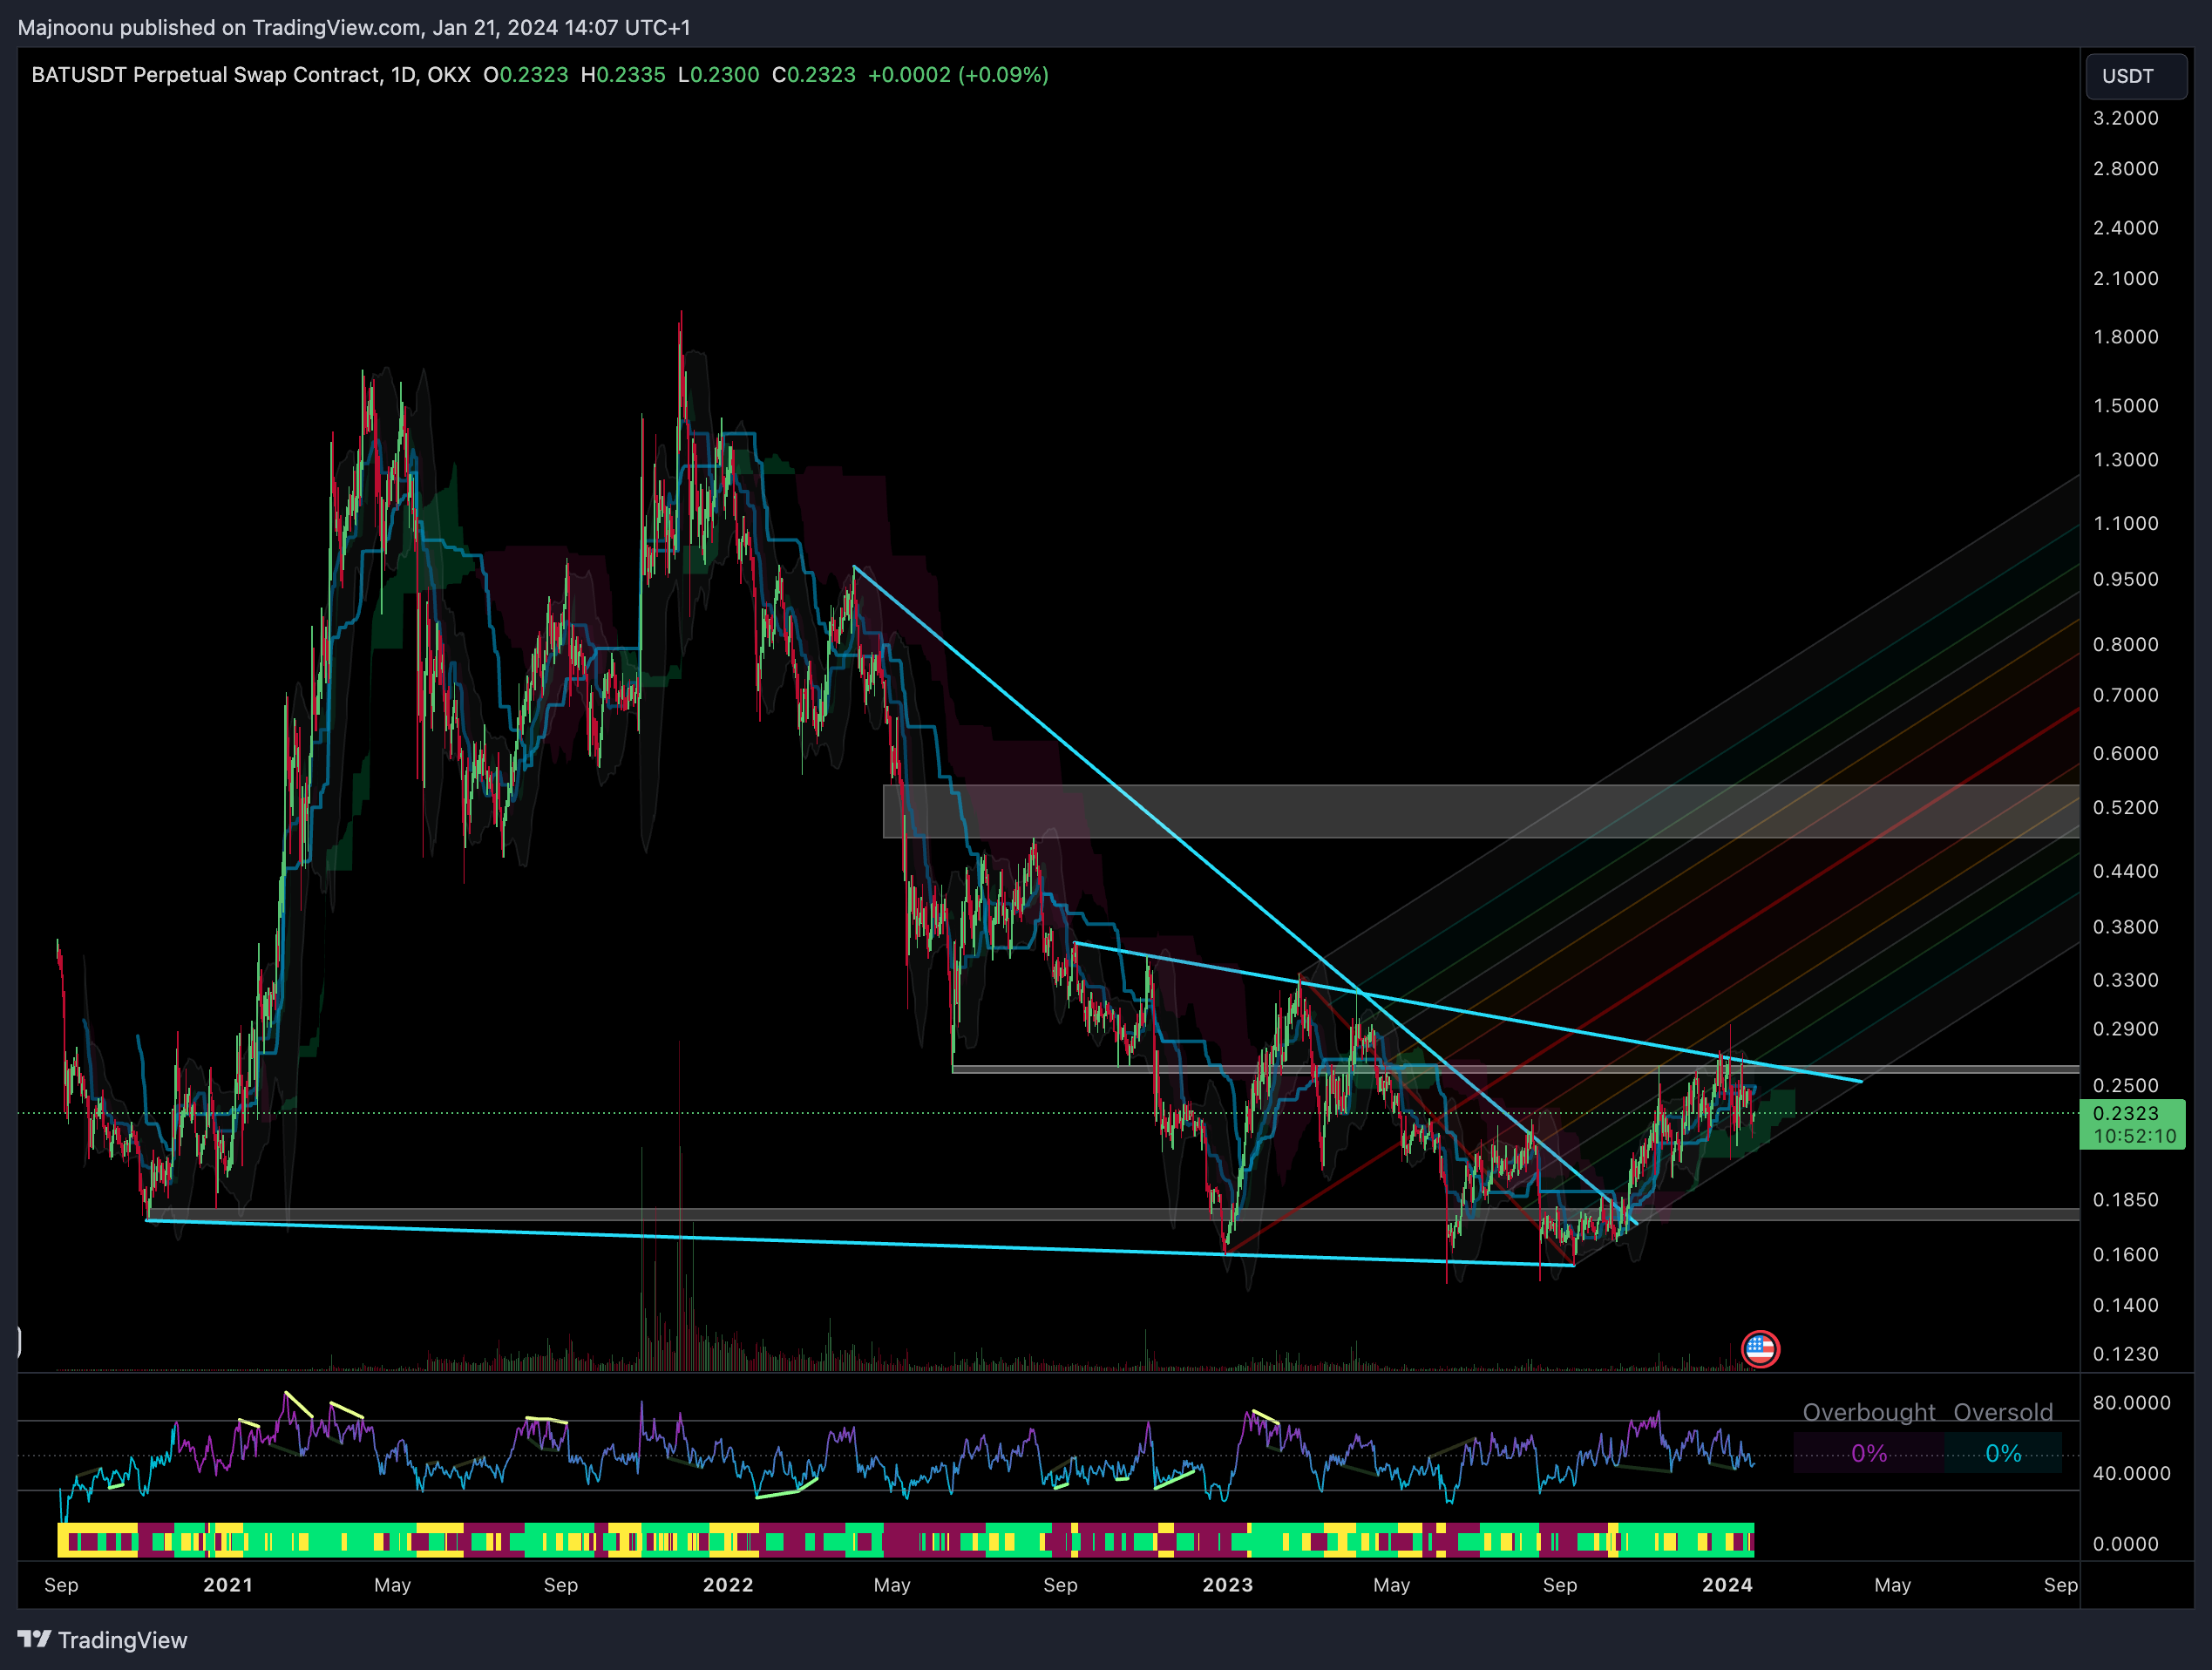
Task: Click the magenta 0% Overbought value
Action: [1868, 1453]
